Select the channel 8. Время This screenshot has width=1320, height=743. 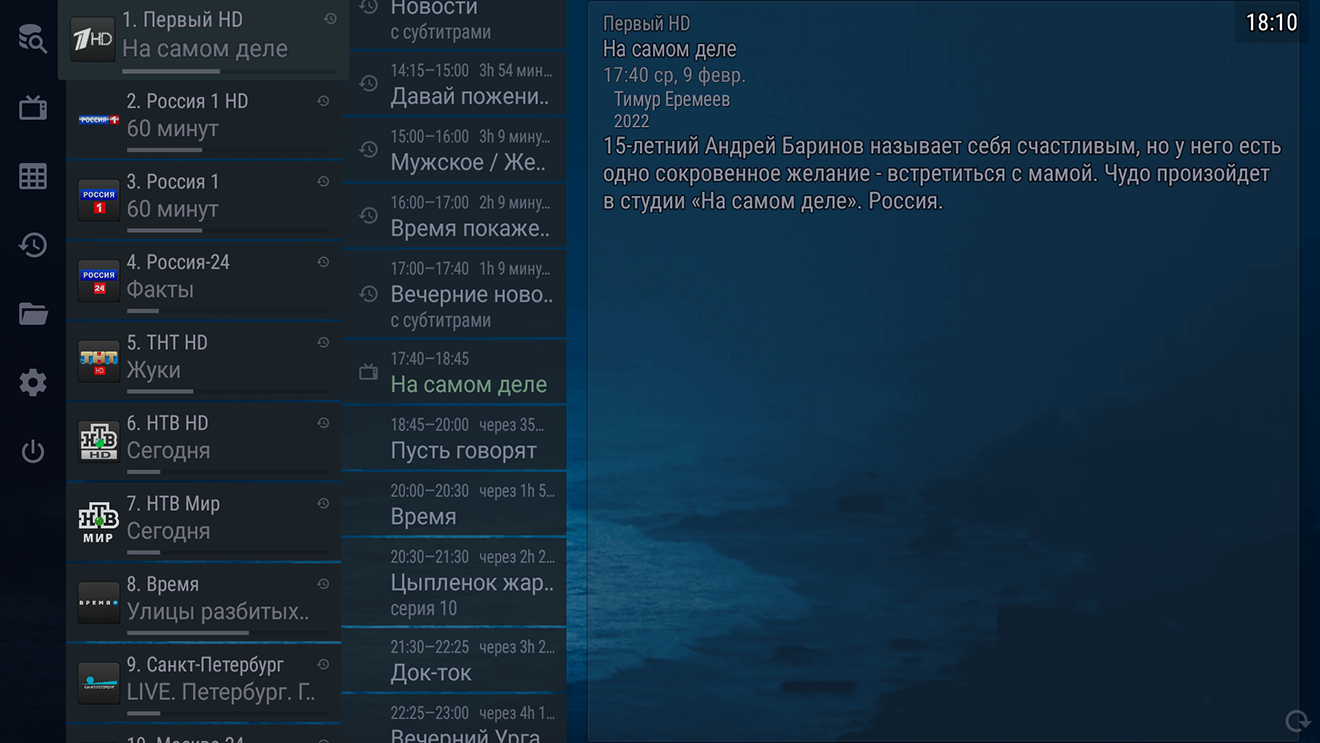point(203,601)
